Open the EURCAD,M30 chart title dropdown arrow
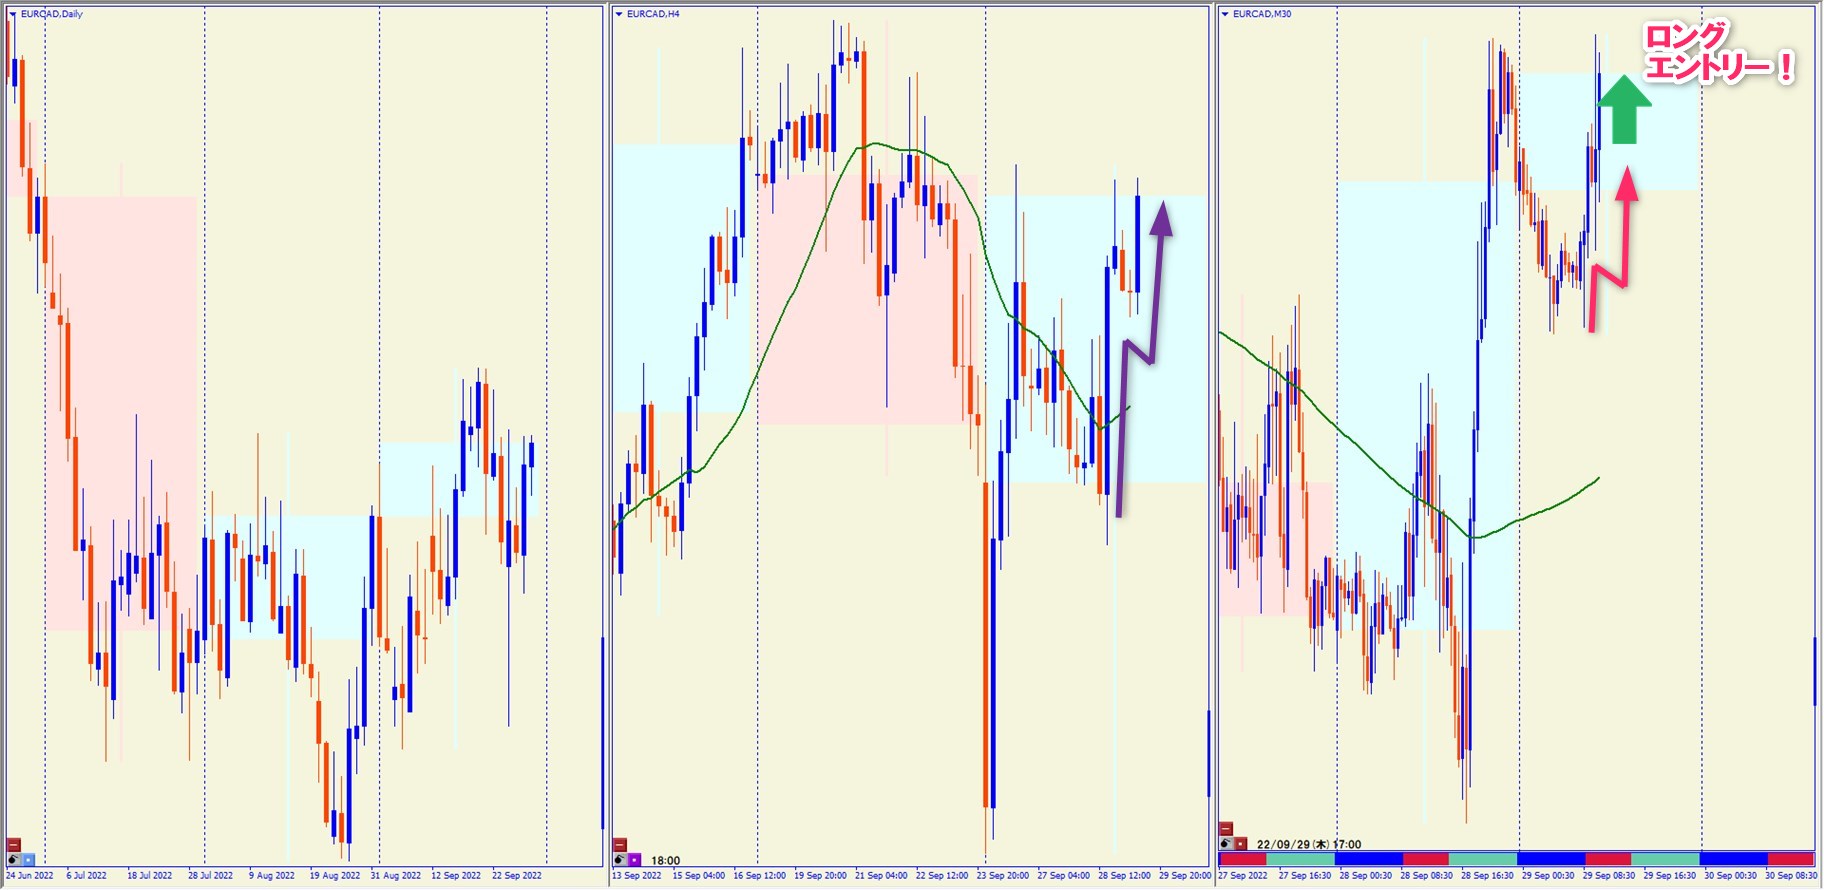1824x890 pixels. pyautogui.click(x=1225, y=14)
